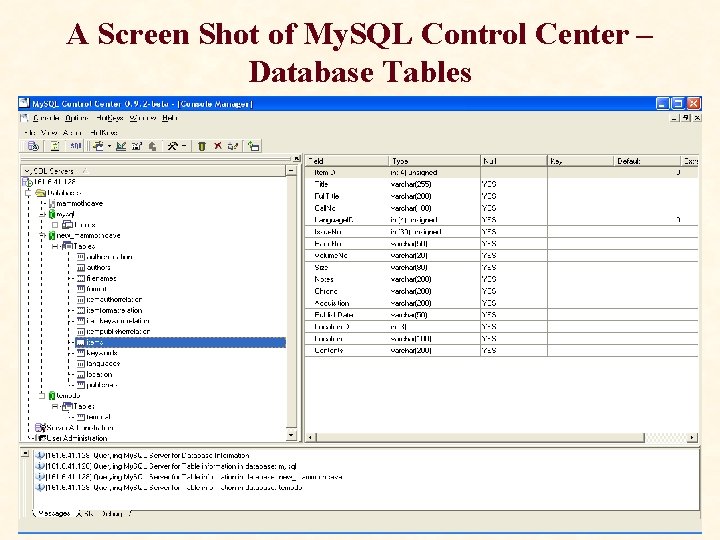
Task: Click the field grid horizontal scroll-right arrow
Action: click(x=692, y=437)
